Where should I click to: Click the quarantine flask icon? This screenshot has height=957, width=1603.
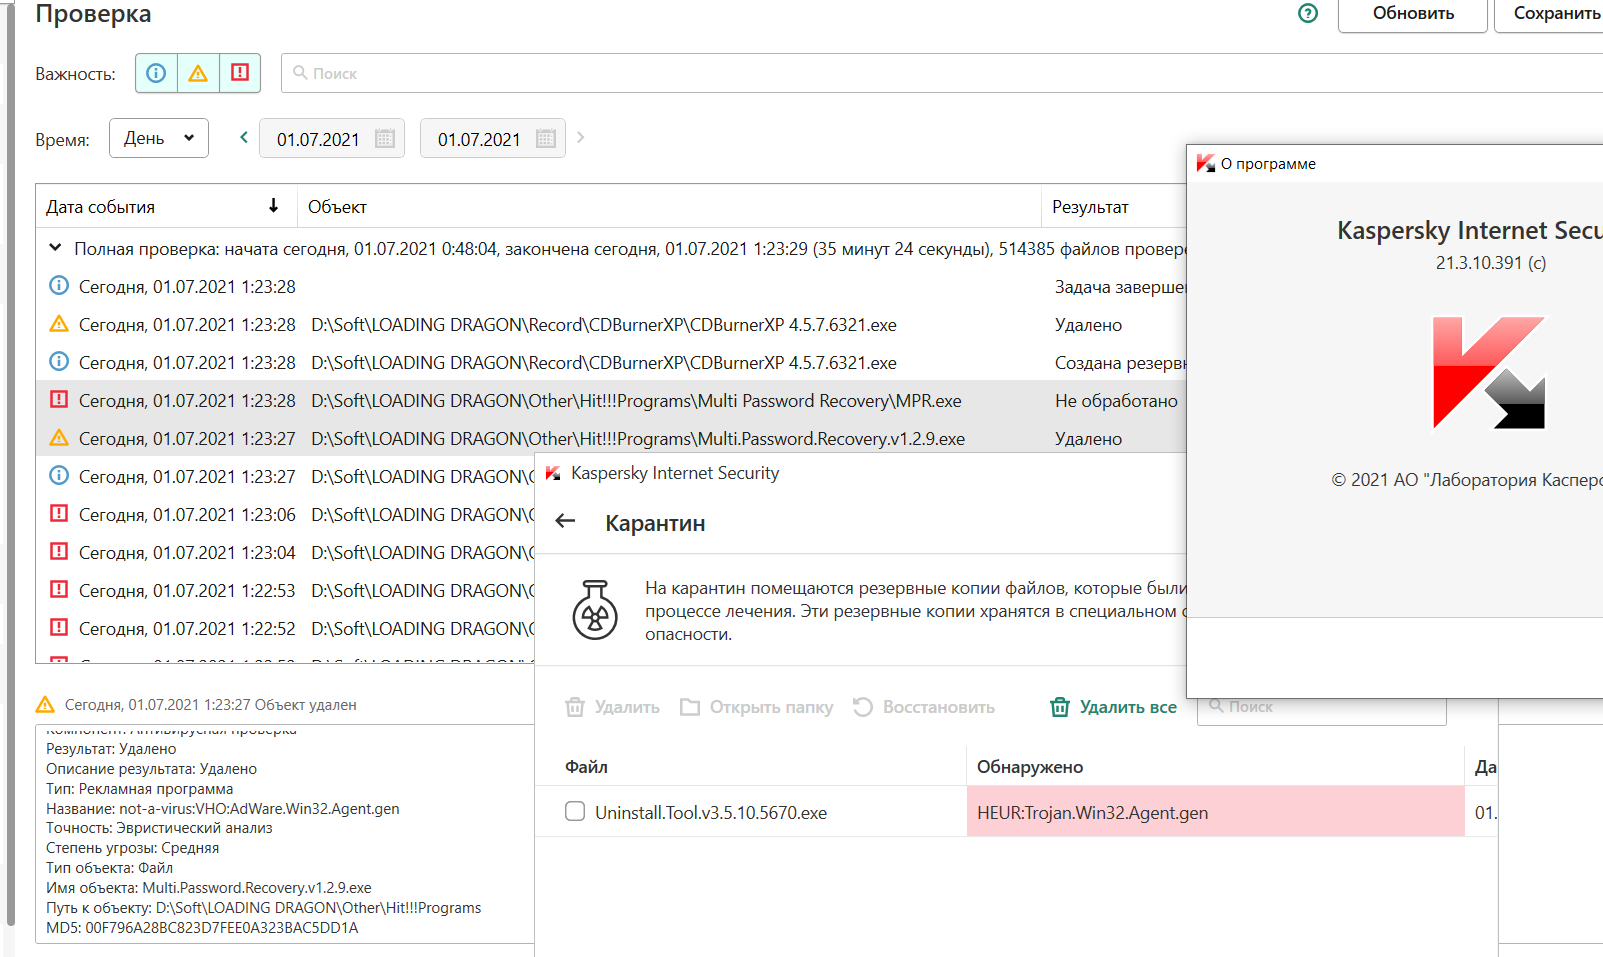595,610
